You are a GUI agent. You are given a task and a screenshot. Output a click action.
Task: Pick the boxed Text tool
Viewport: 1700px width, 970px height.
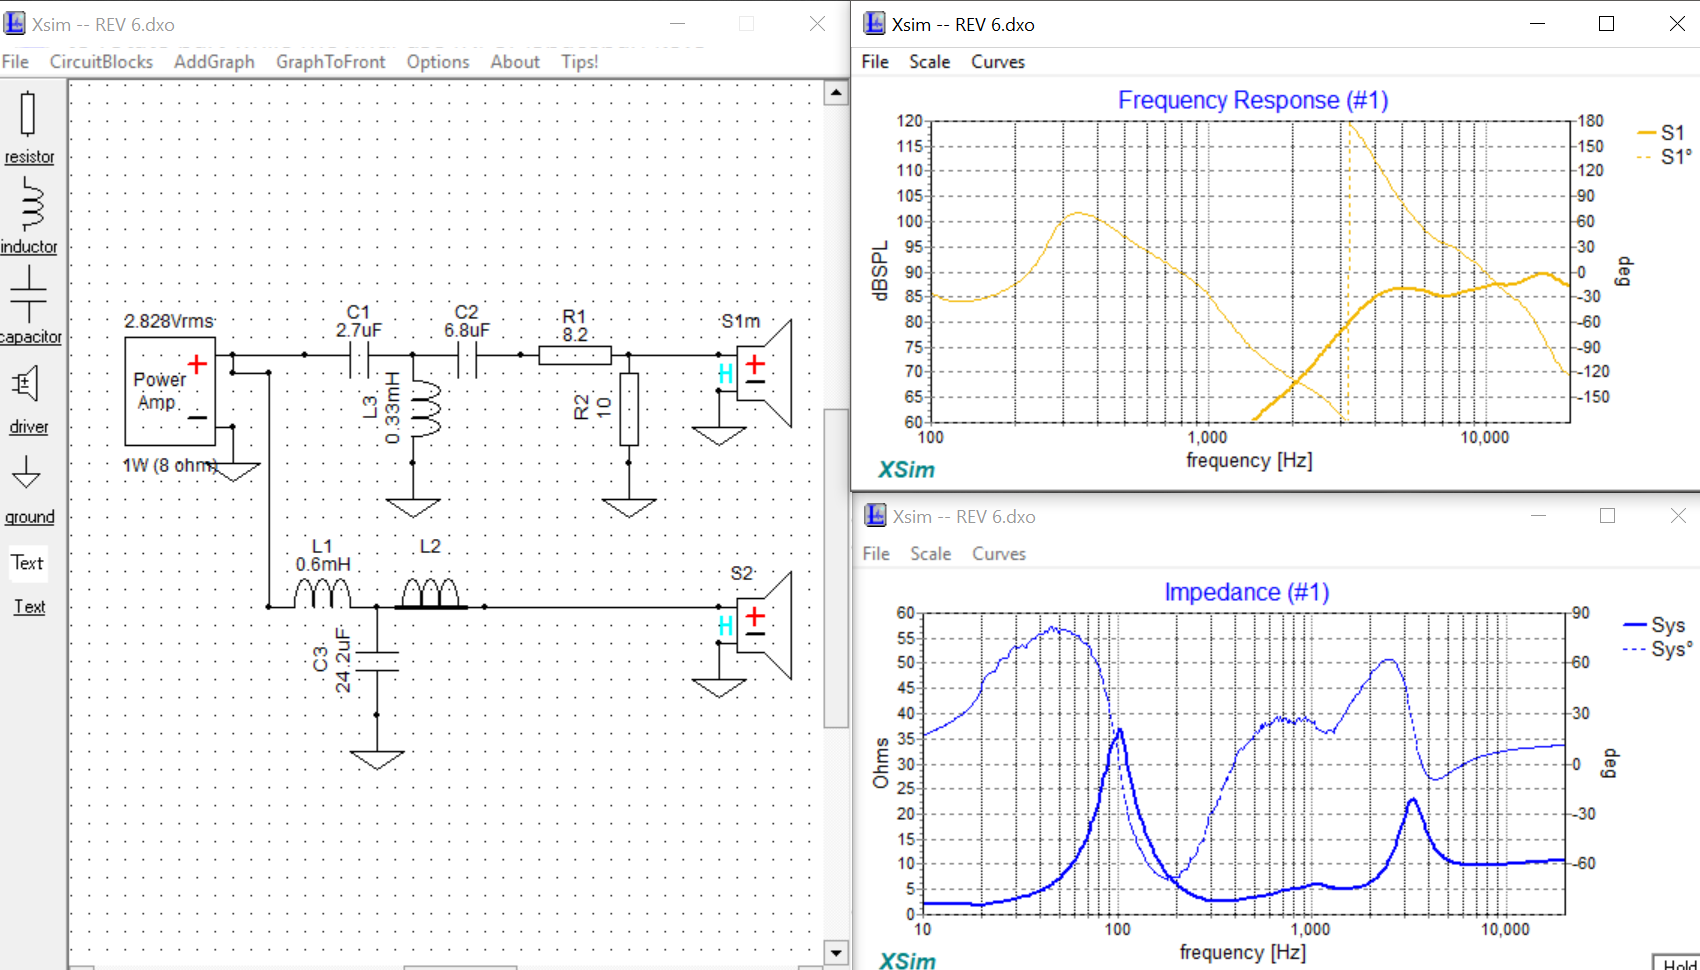27,563
